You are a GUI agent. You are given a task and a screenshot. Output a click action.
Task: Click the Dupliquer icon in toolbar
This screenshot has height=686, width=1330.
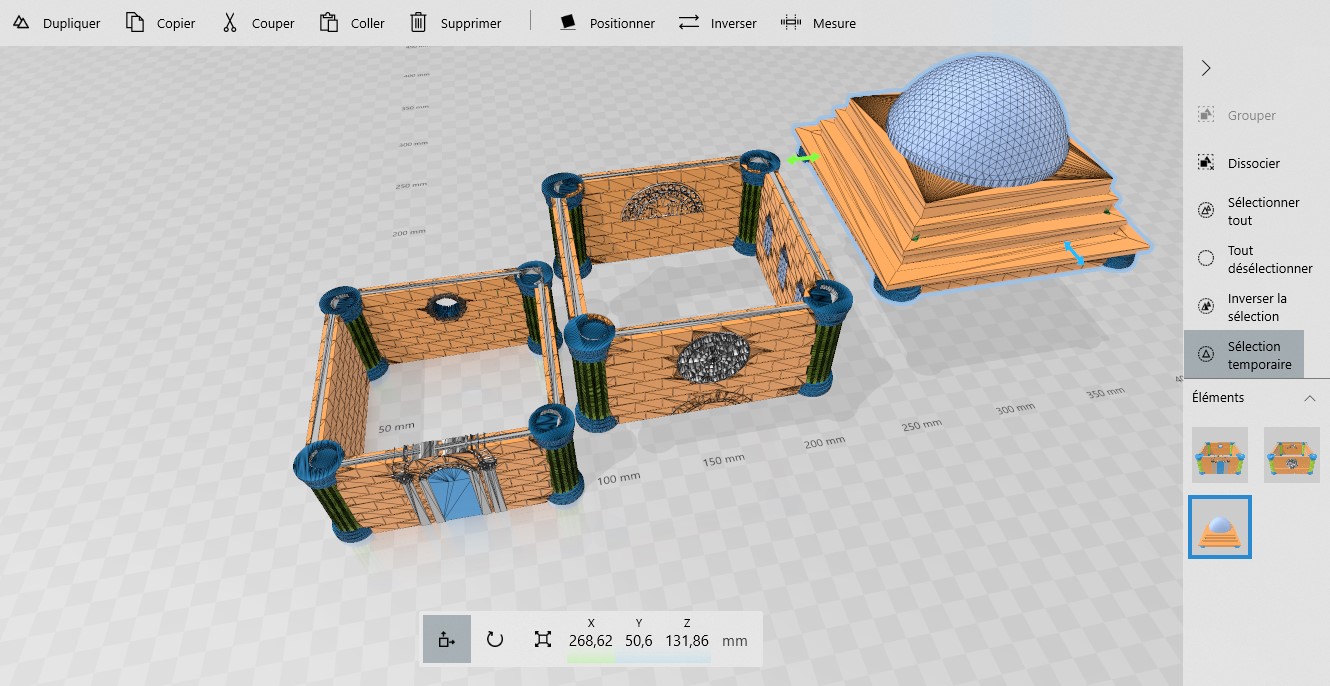[21, 23]
